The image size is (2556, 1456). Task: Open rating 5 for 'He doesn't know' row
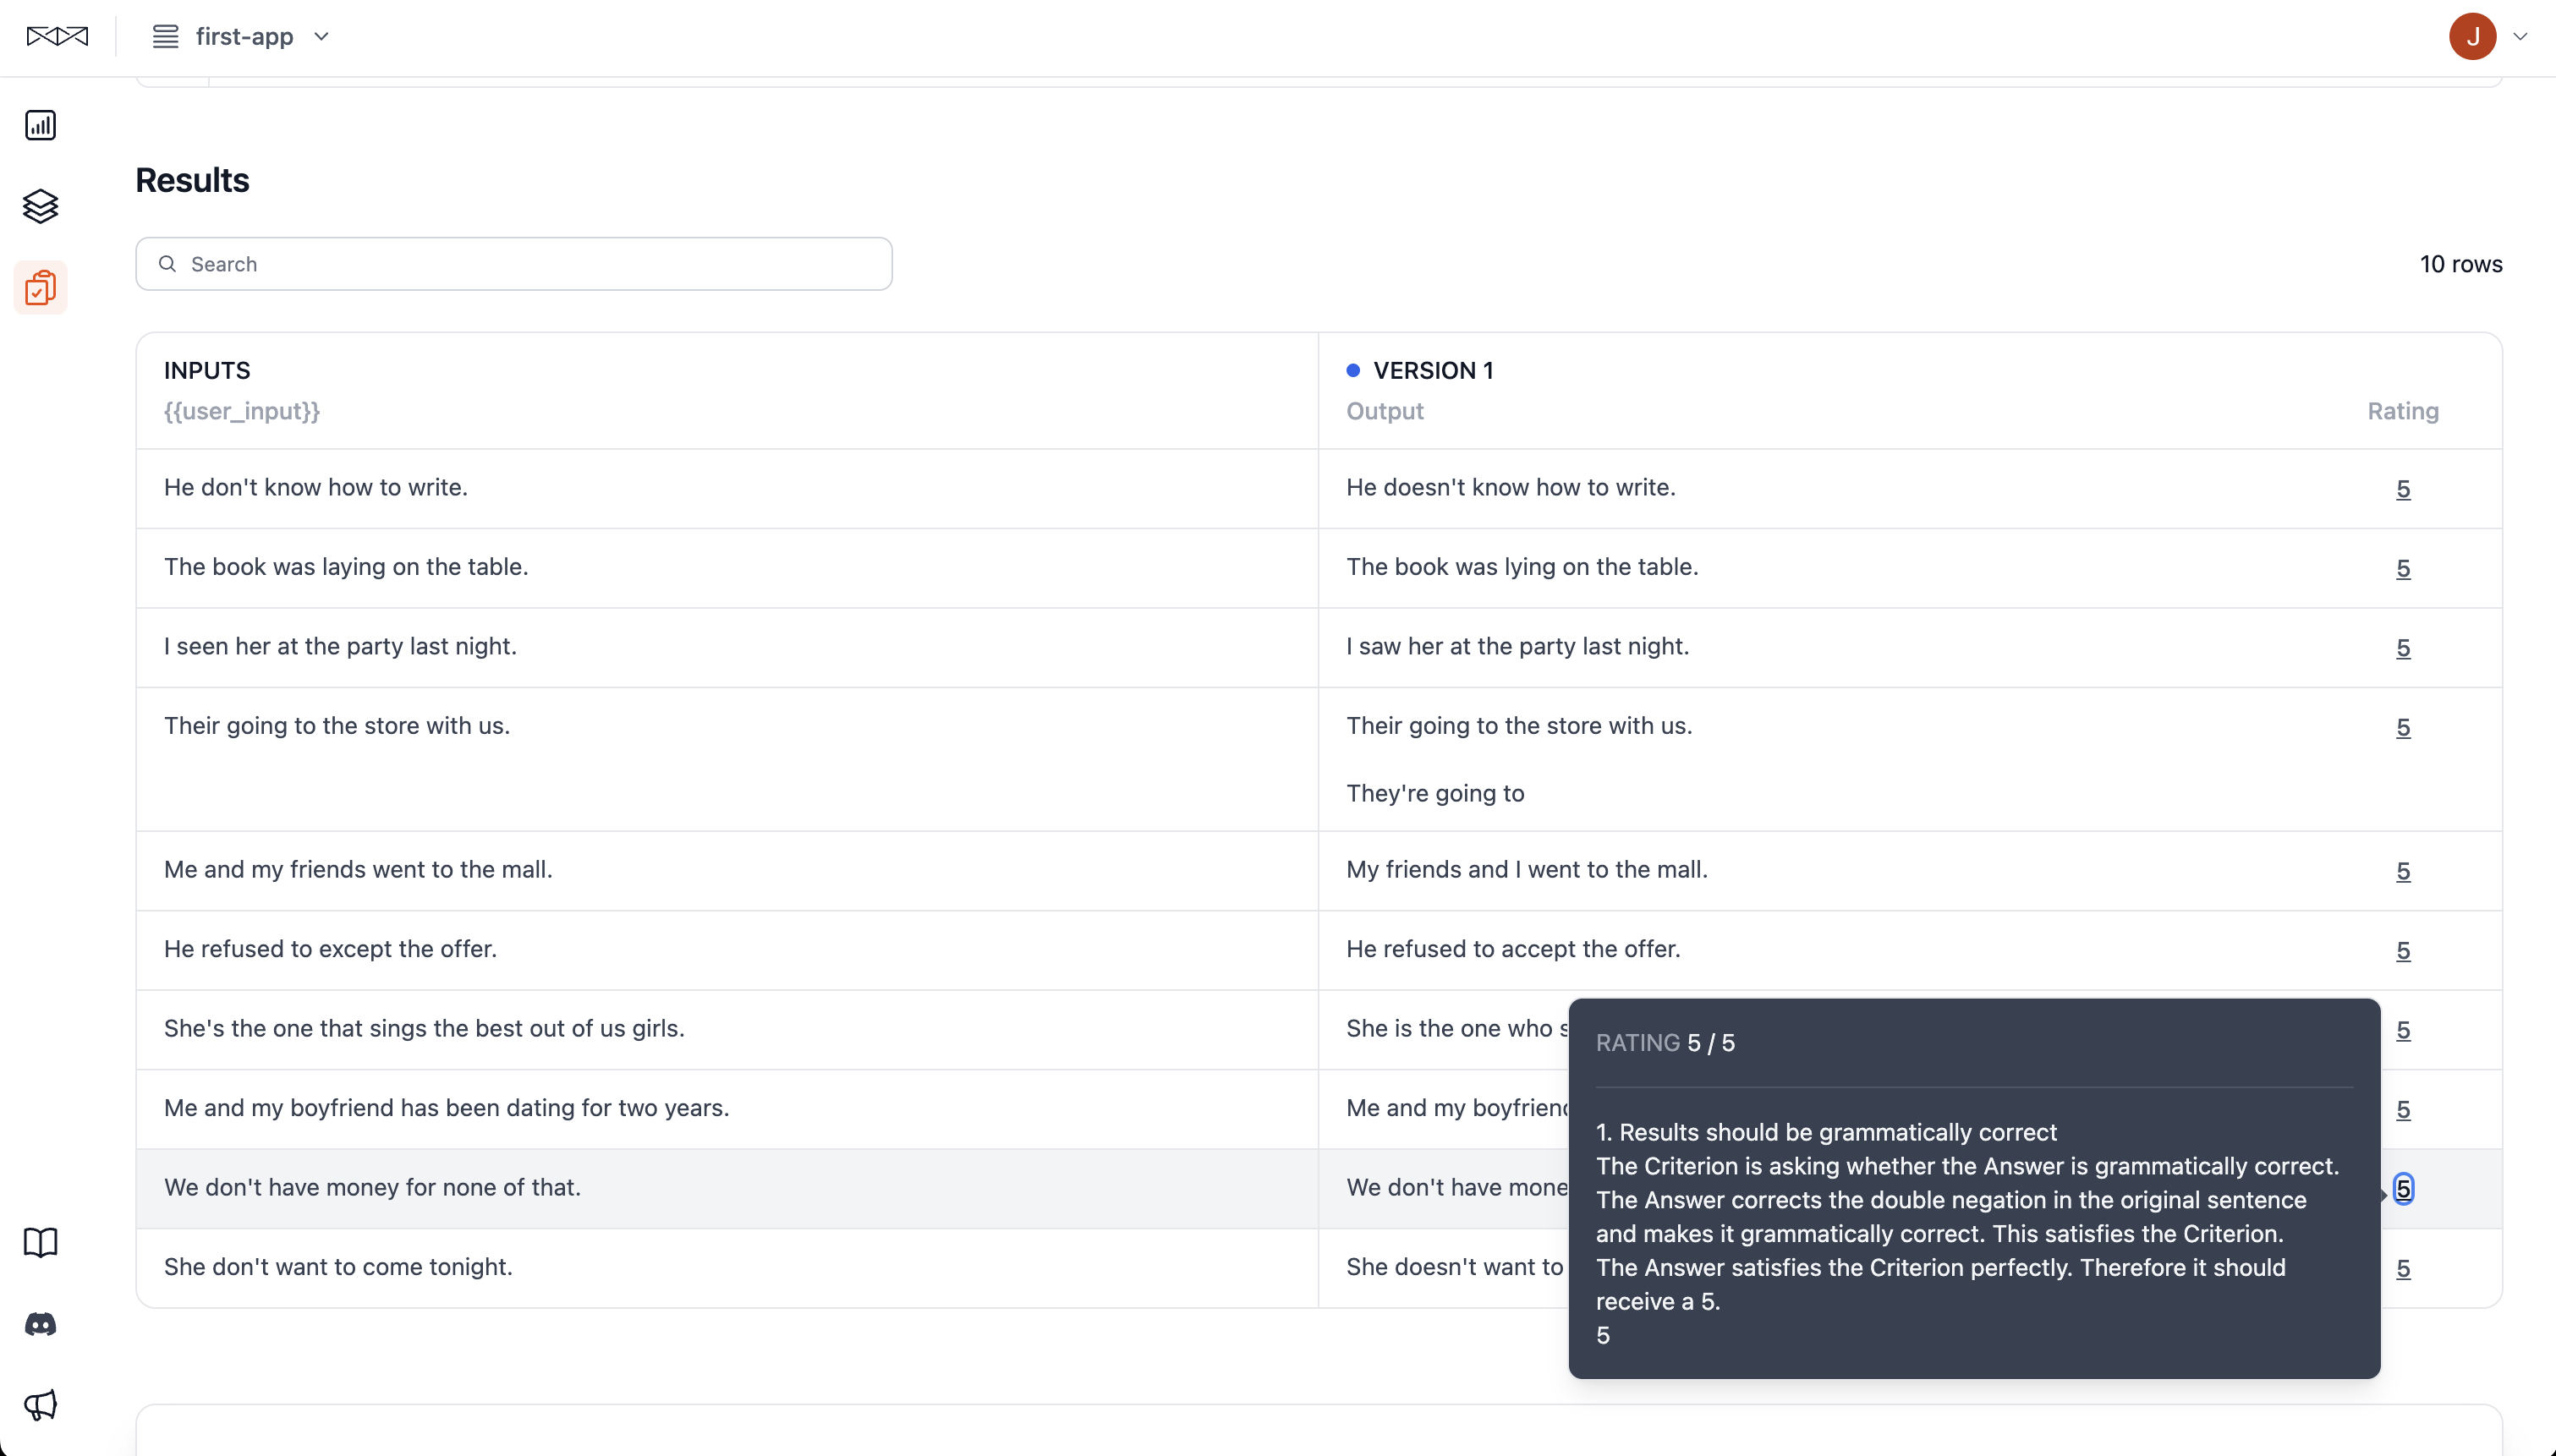pos(2402,489)
